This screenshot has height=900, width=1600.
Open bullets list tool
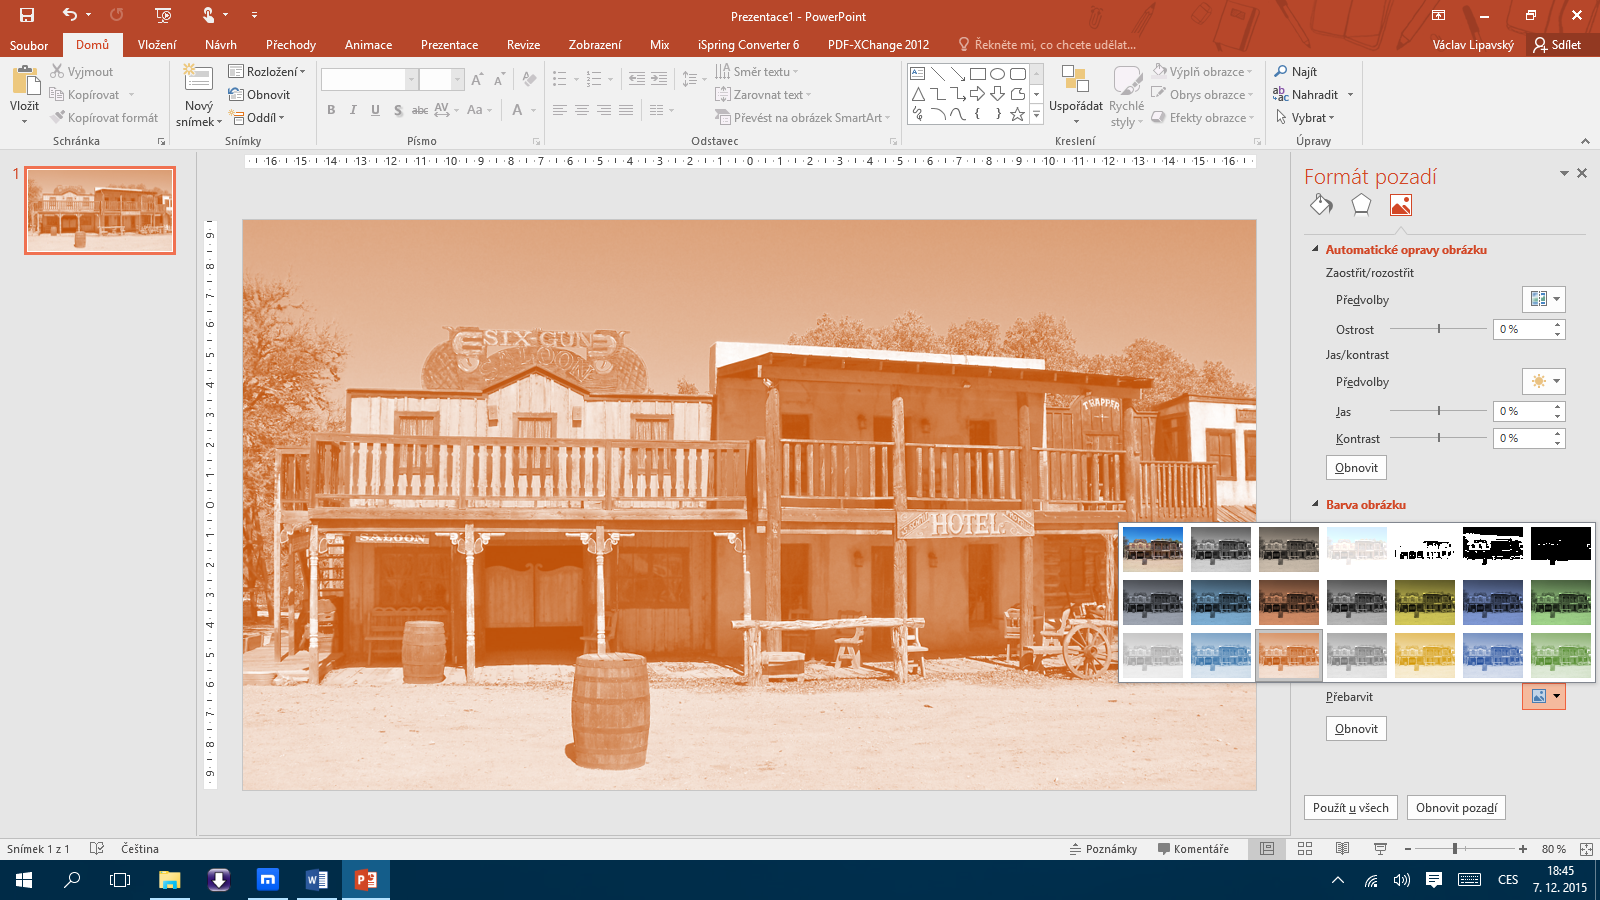tap(560, 79)
